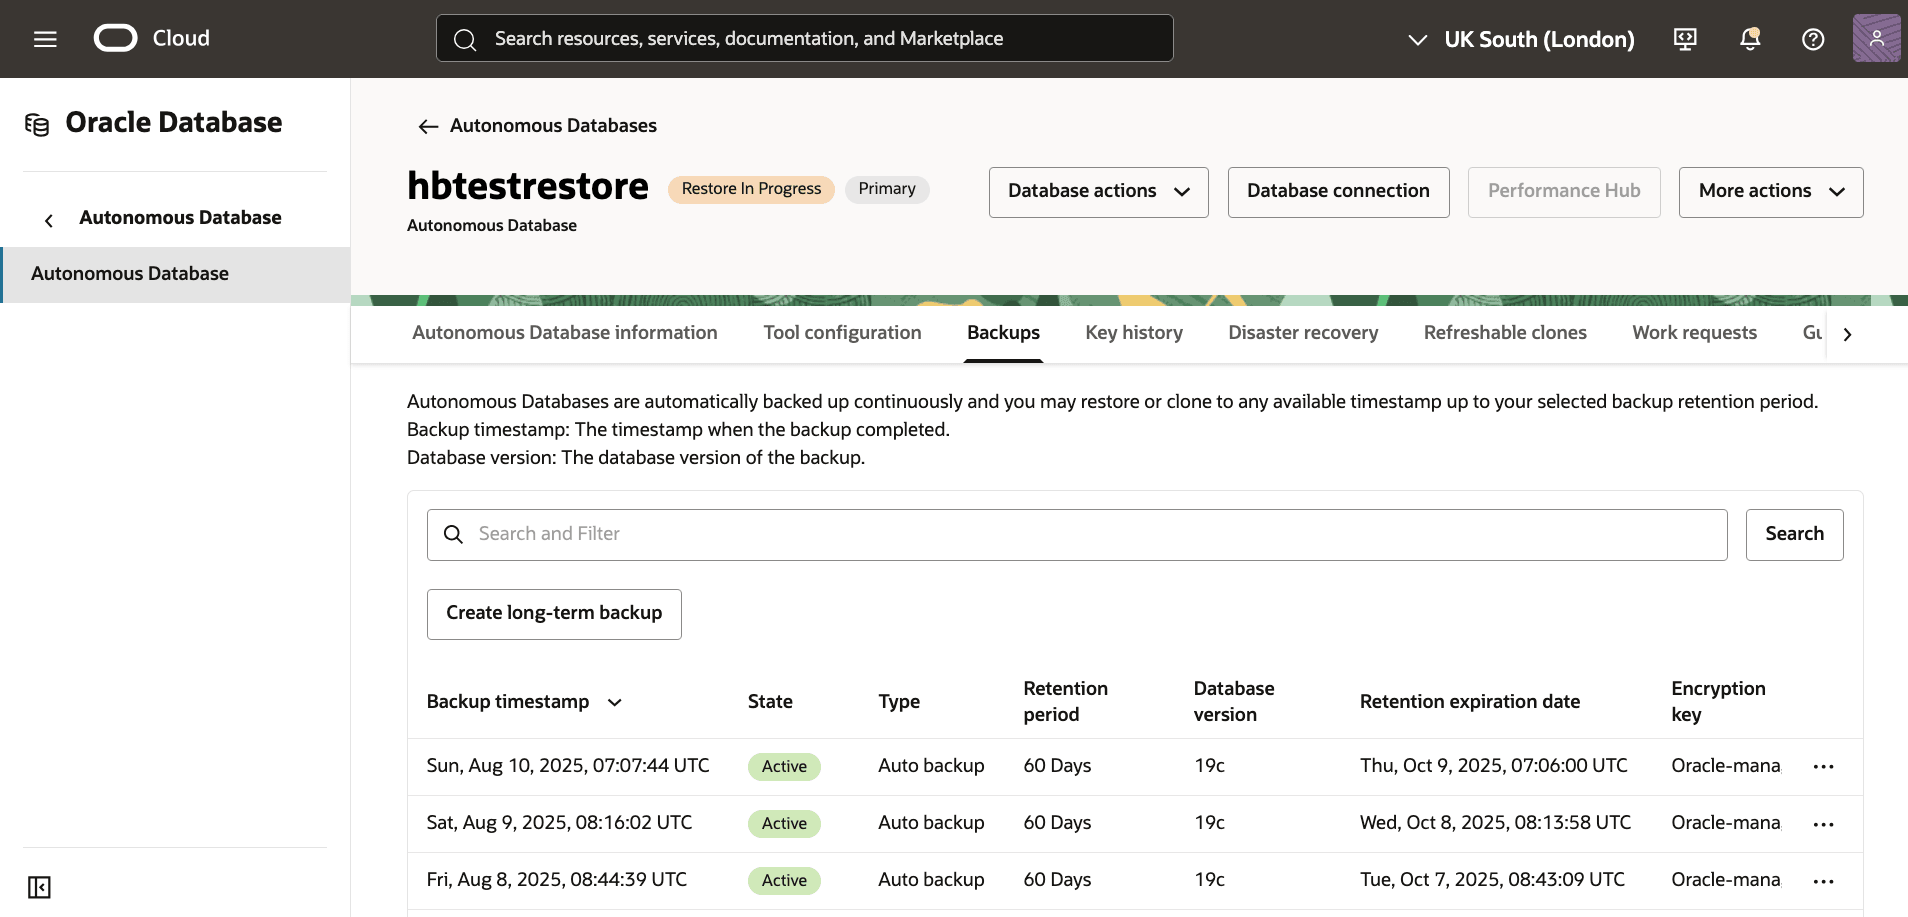
Task: Click the back arrow to Autonomous Databases
Action: [427, 126]
